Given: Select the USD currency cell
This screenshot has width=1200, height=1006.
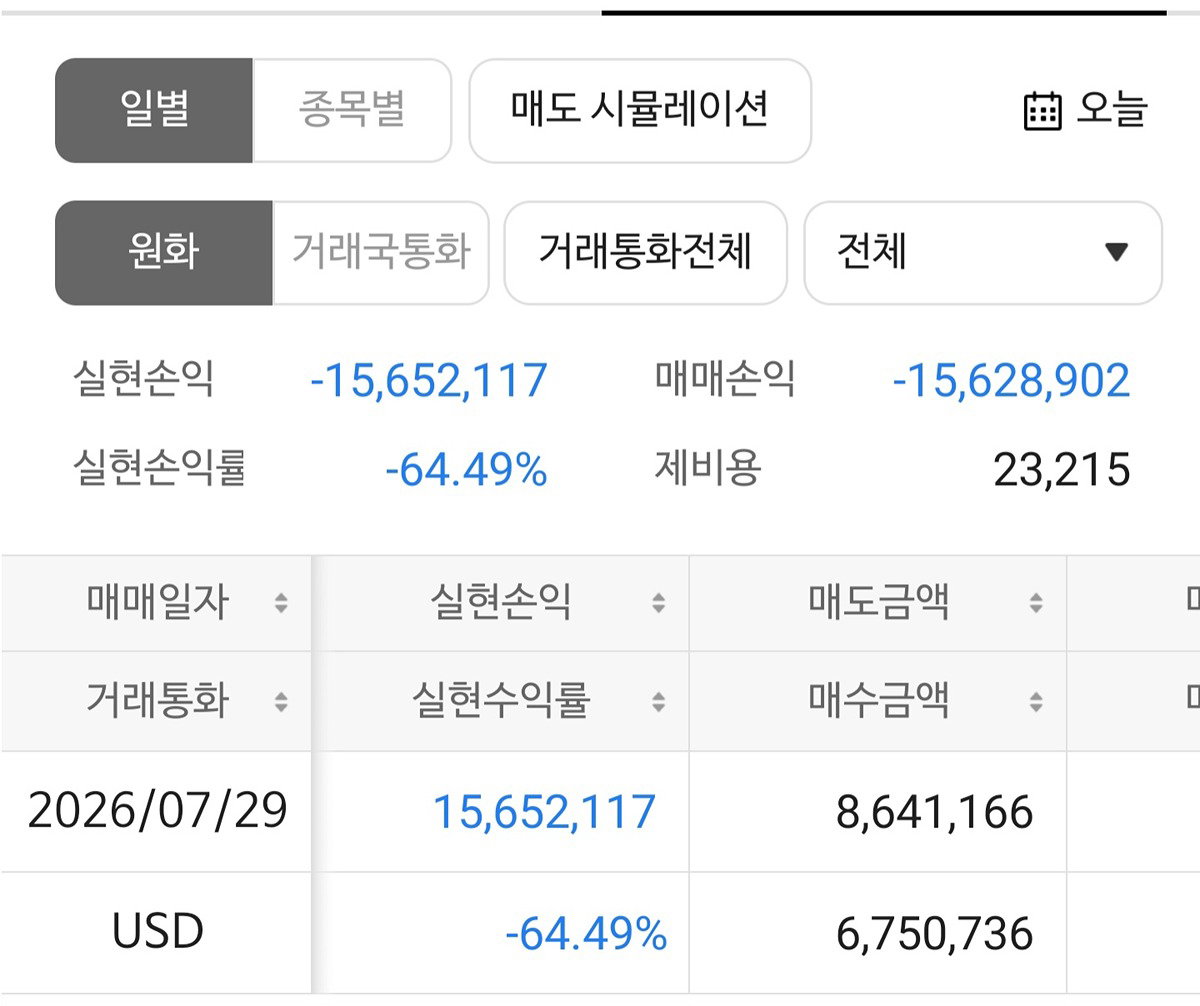Looking at the screenshot, I should tap(157, 933).
